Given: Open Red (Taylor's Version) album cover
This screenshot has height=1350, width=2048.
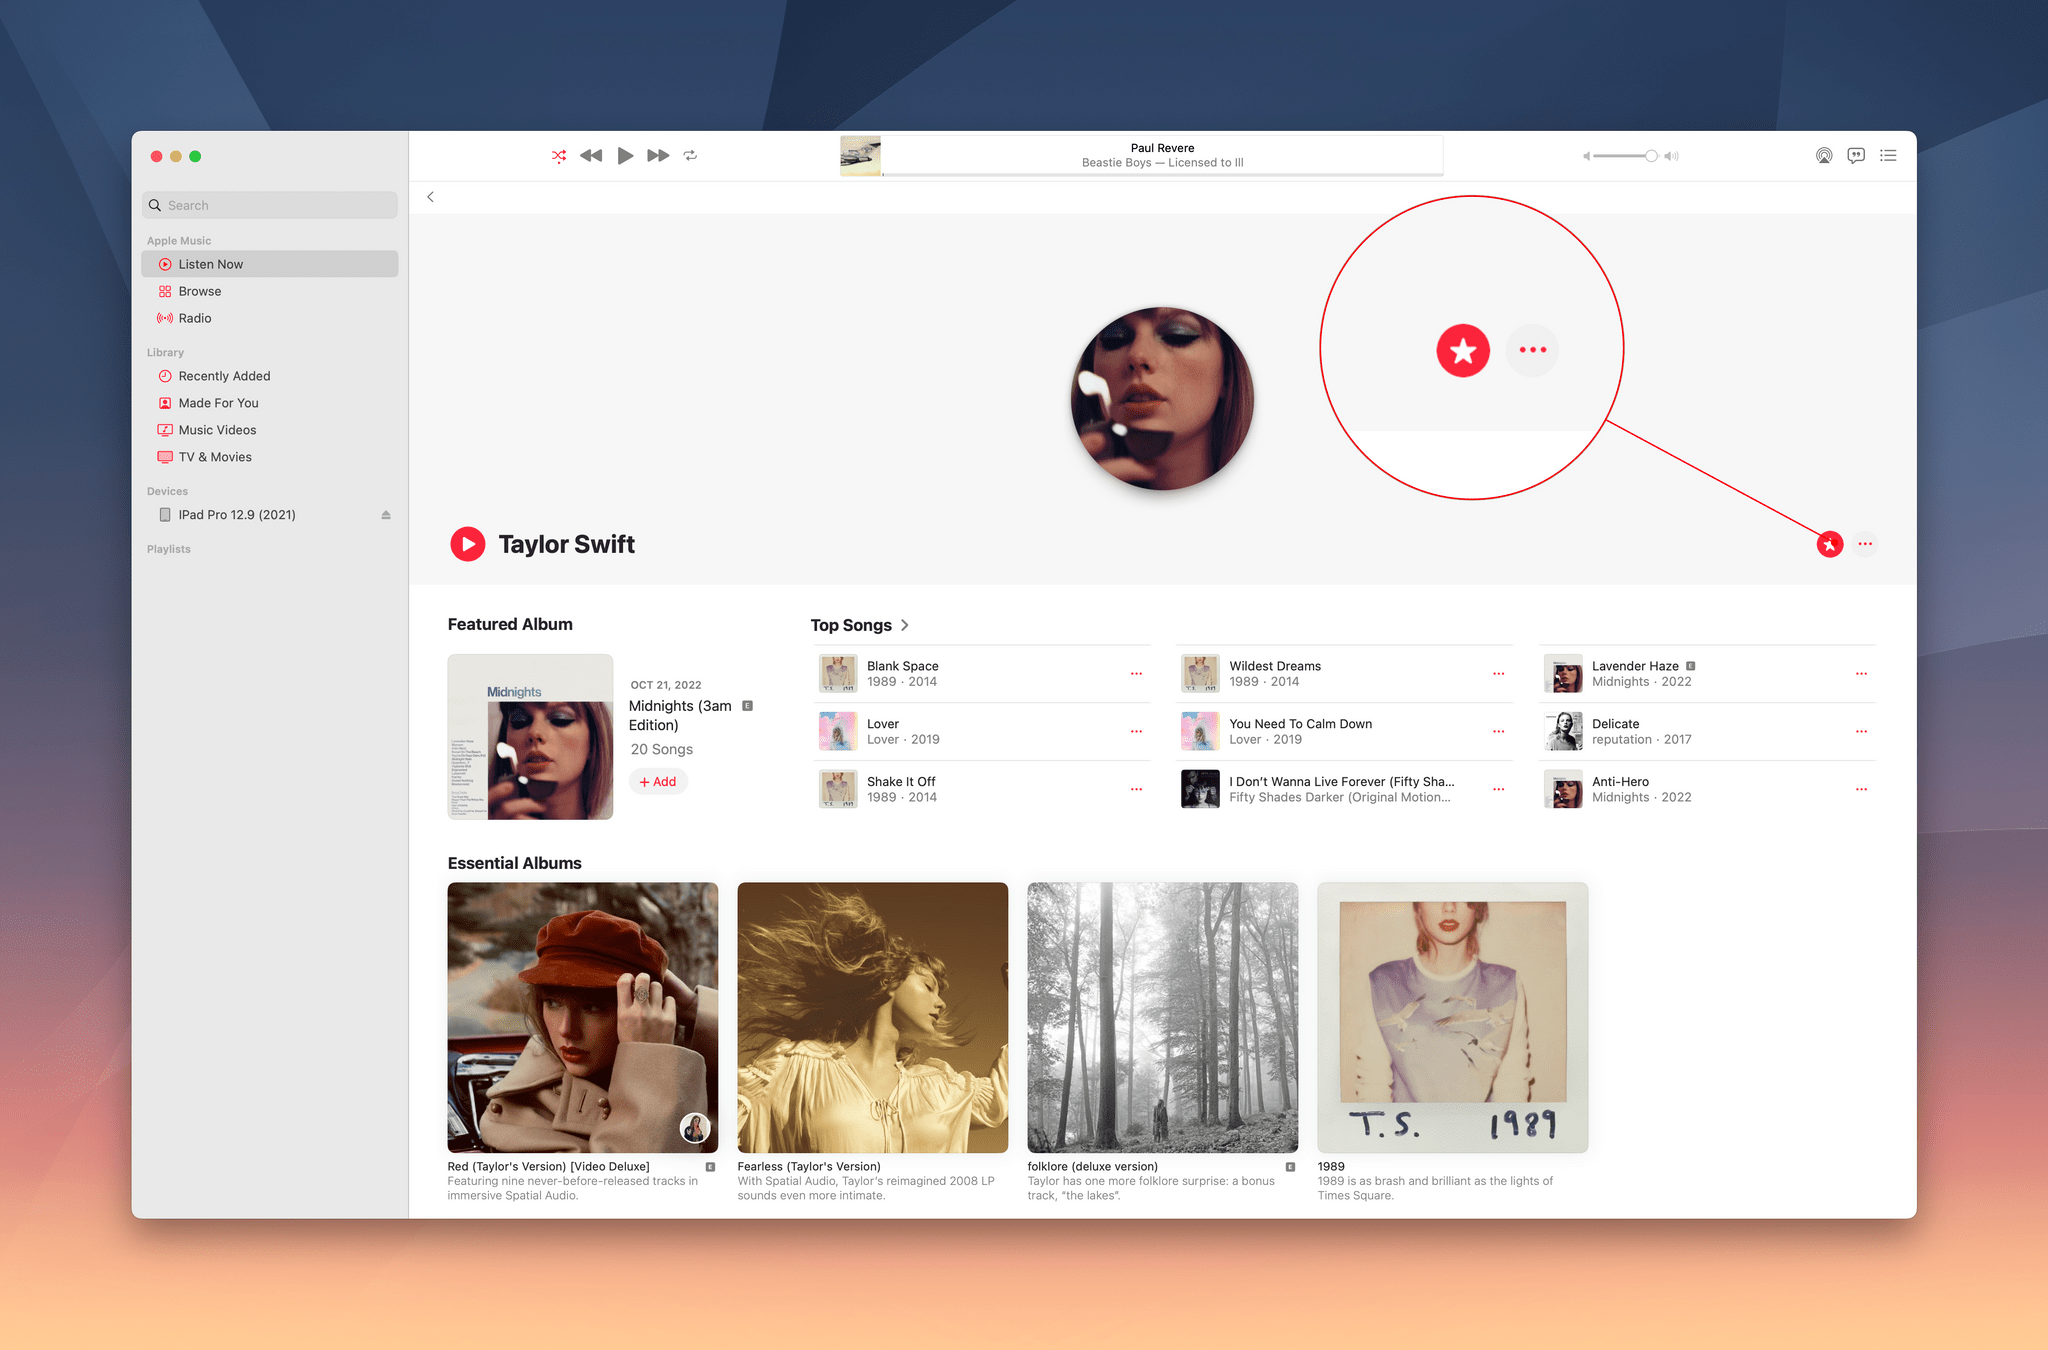Looking at the screenshot, I should (x=583, y=1017).
